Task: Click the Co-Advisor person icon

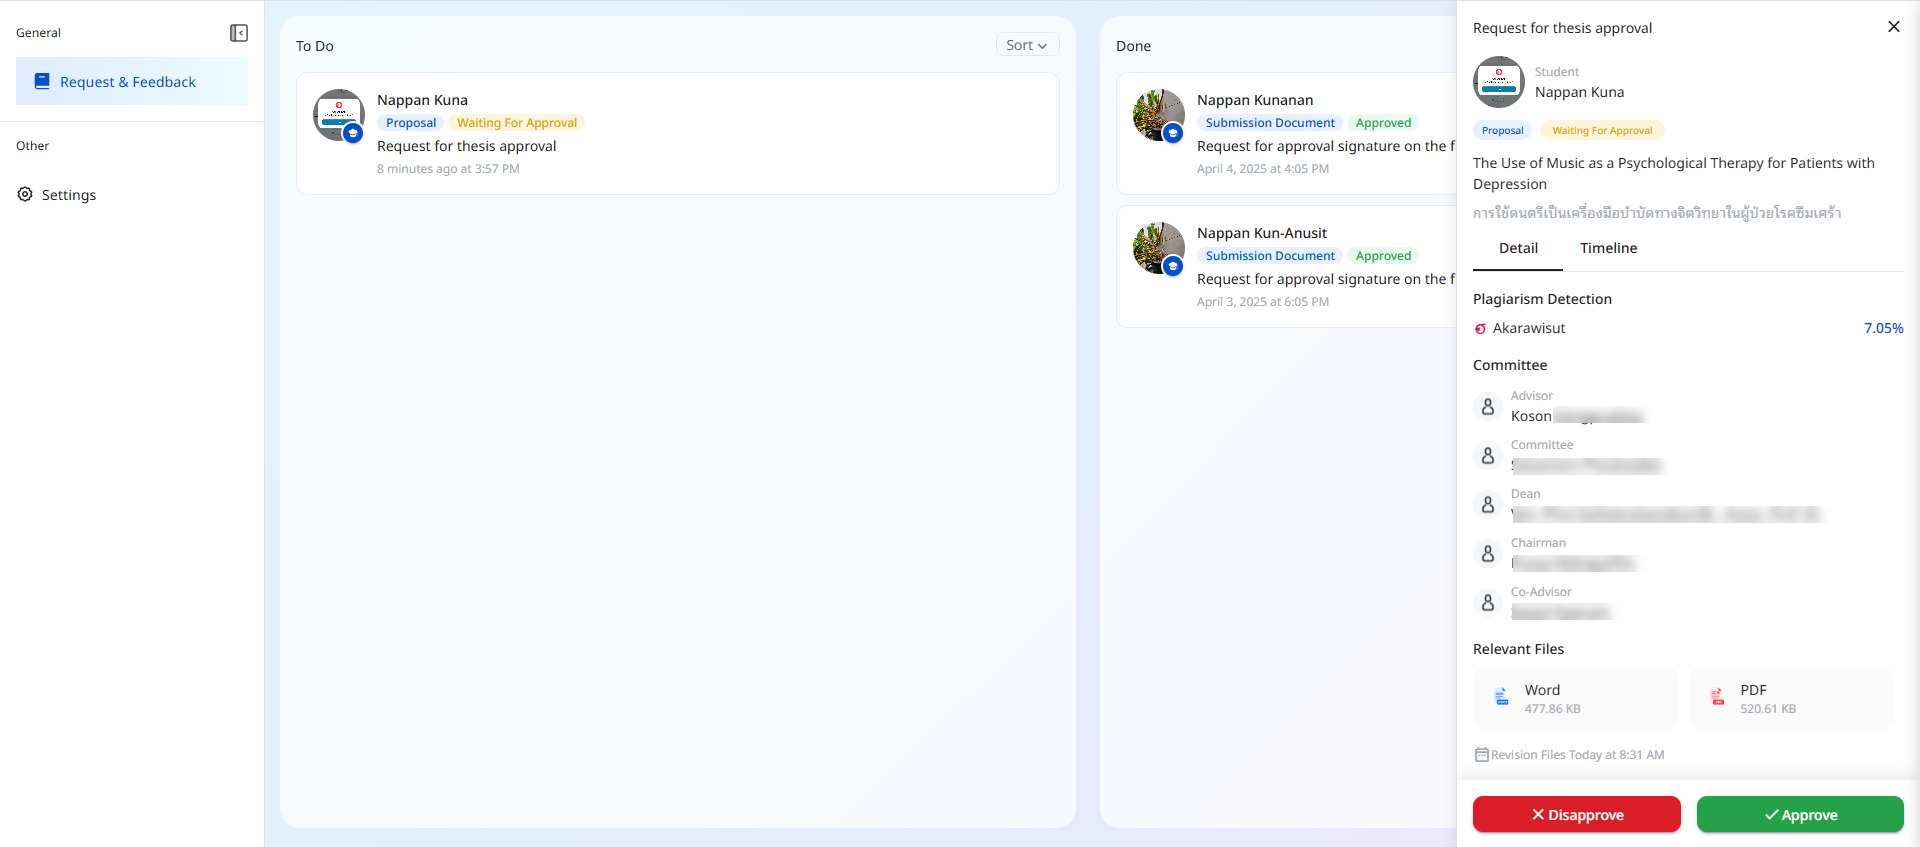Action: pyautogui.click(x=1488, y=603)
